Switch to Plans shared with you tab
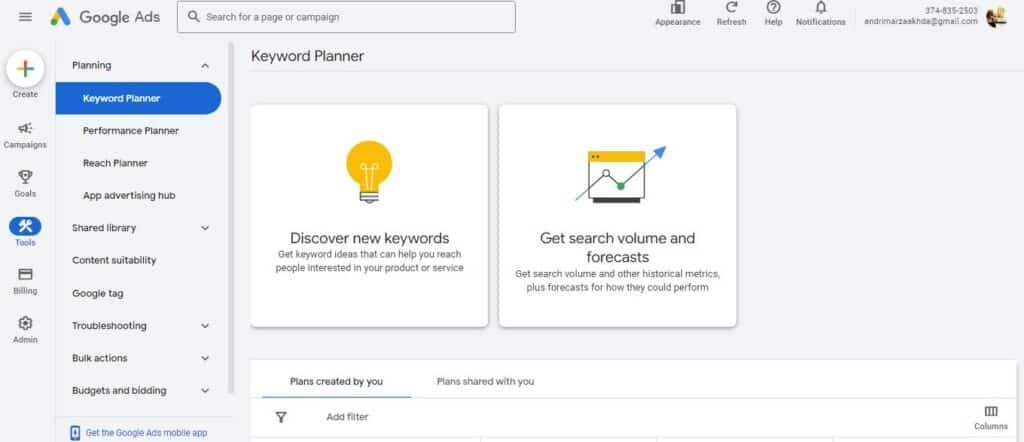 pyautogui.click(x=485, y=381)
